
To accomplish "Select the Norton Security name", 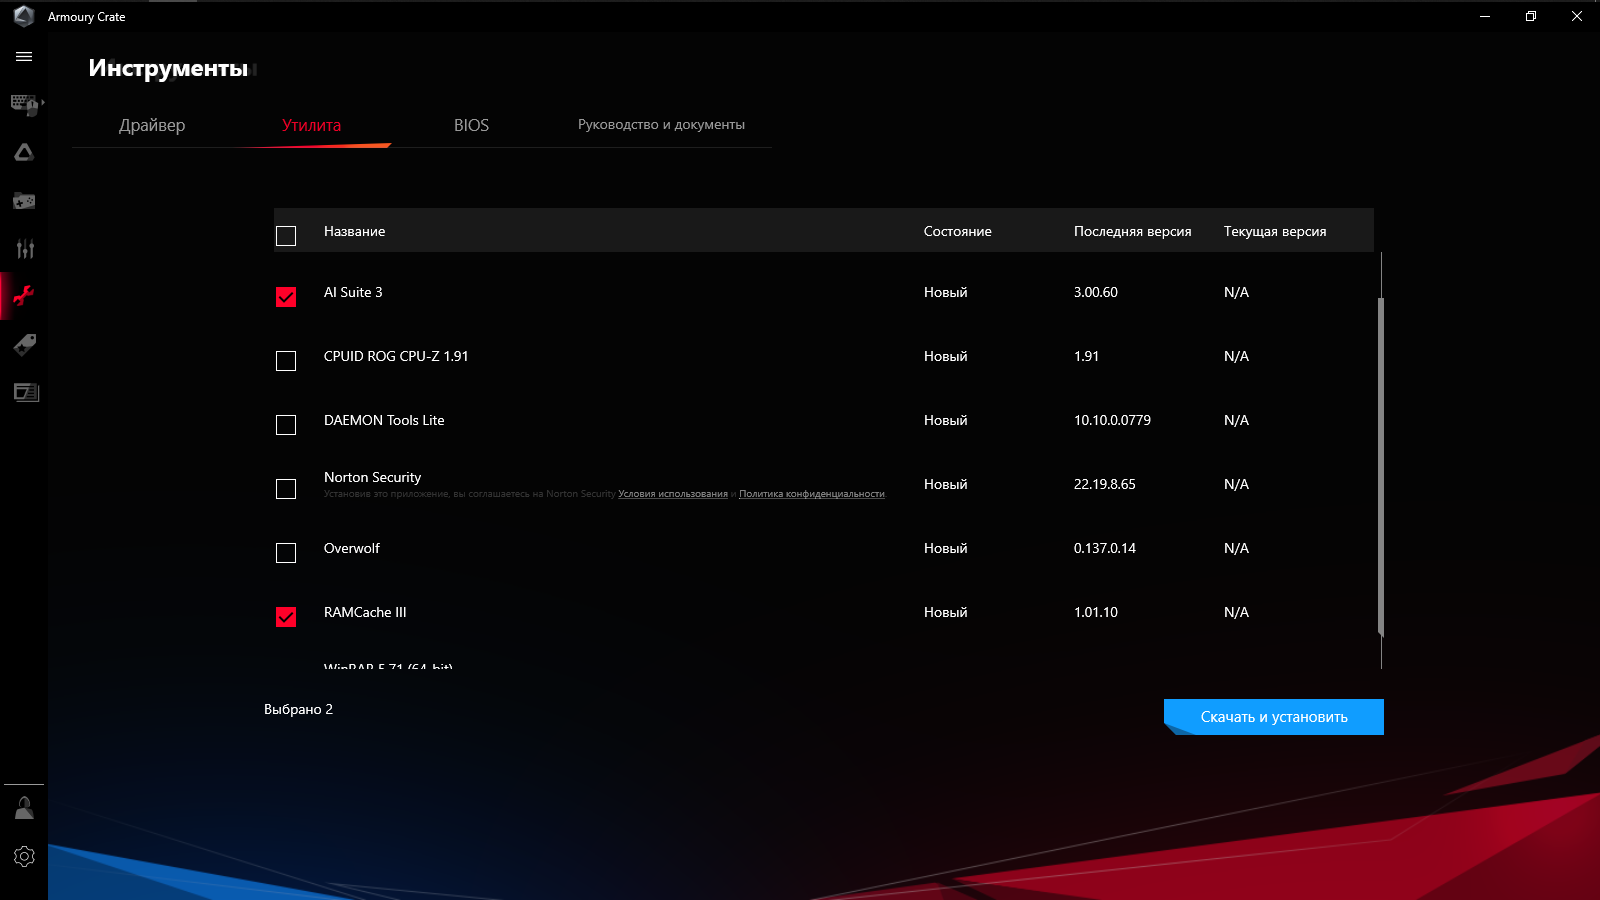I will (x=372, y=477).
